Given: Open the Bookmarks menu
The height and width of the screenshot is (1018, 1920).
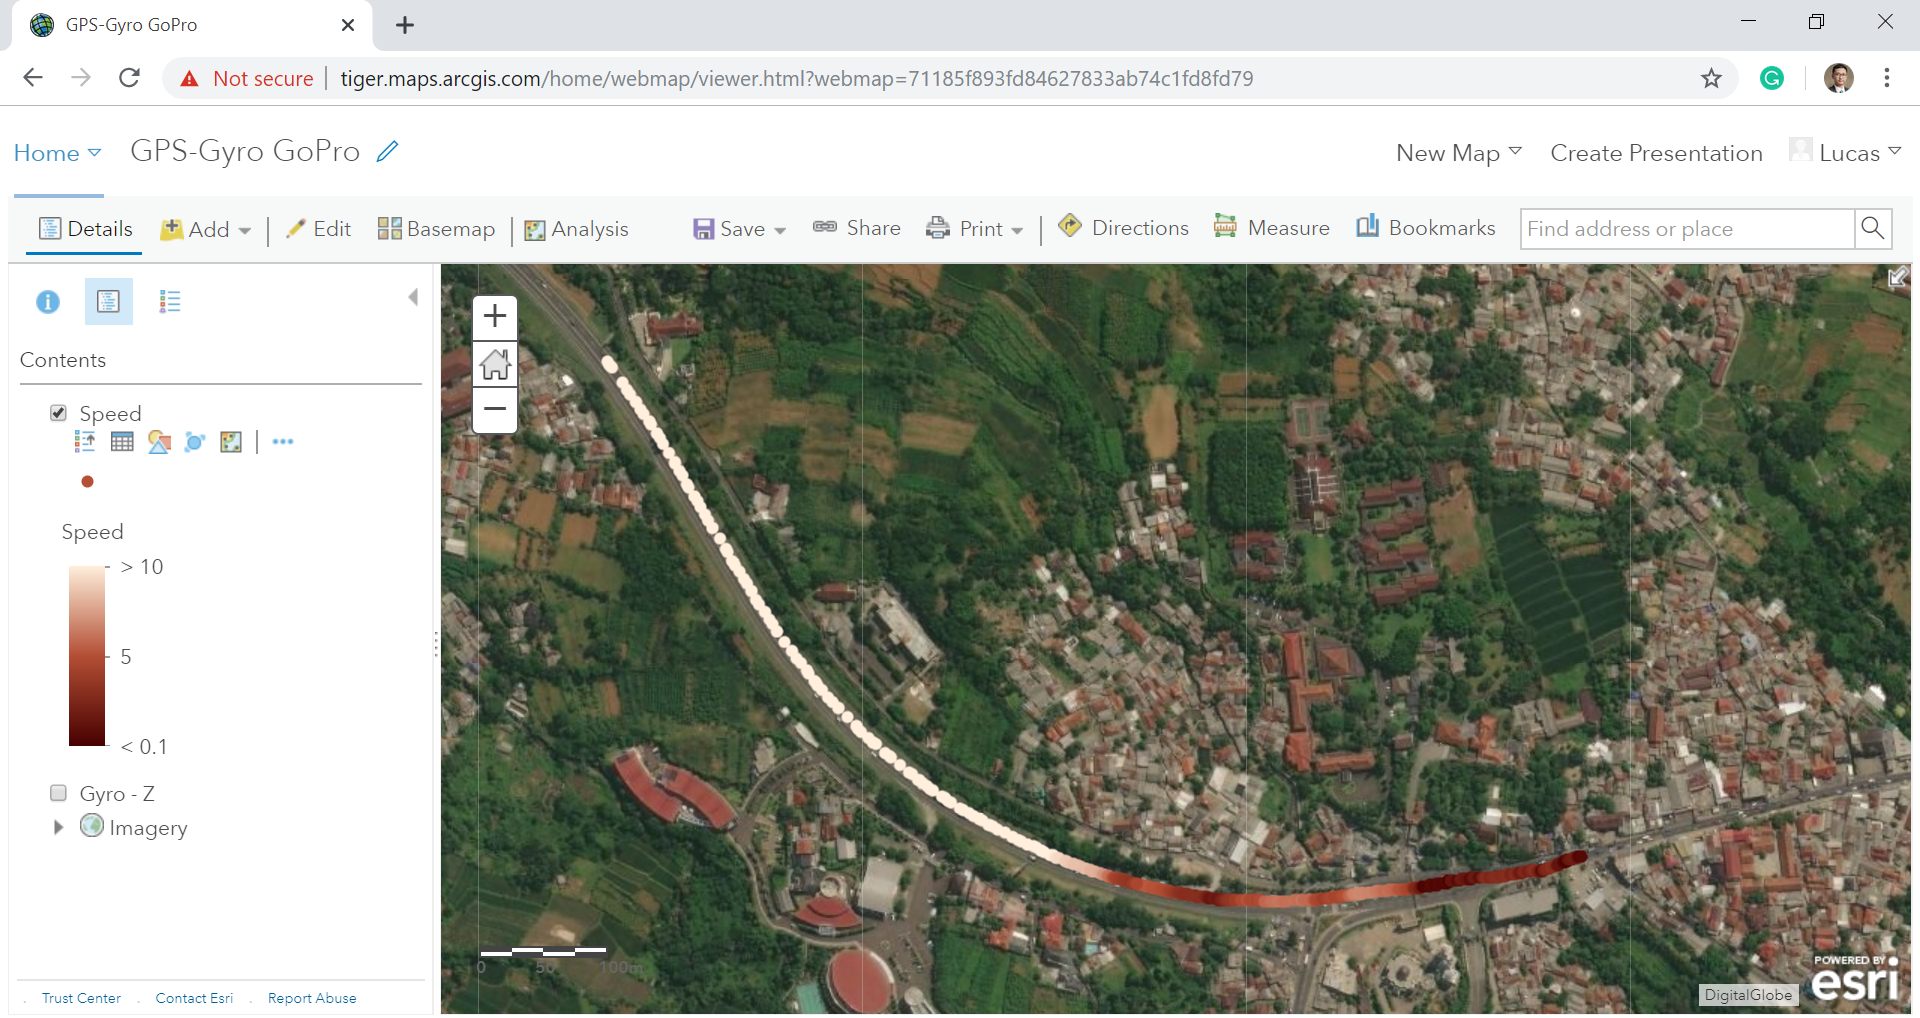Looking at the screenshot, I should click(1426, 229).
